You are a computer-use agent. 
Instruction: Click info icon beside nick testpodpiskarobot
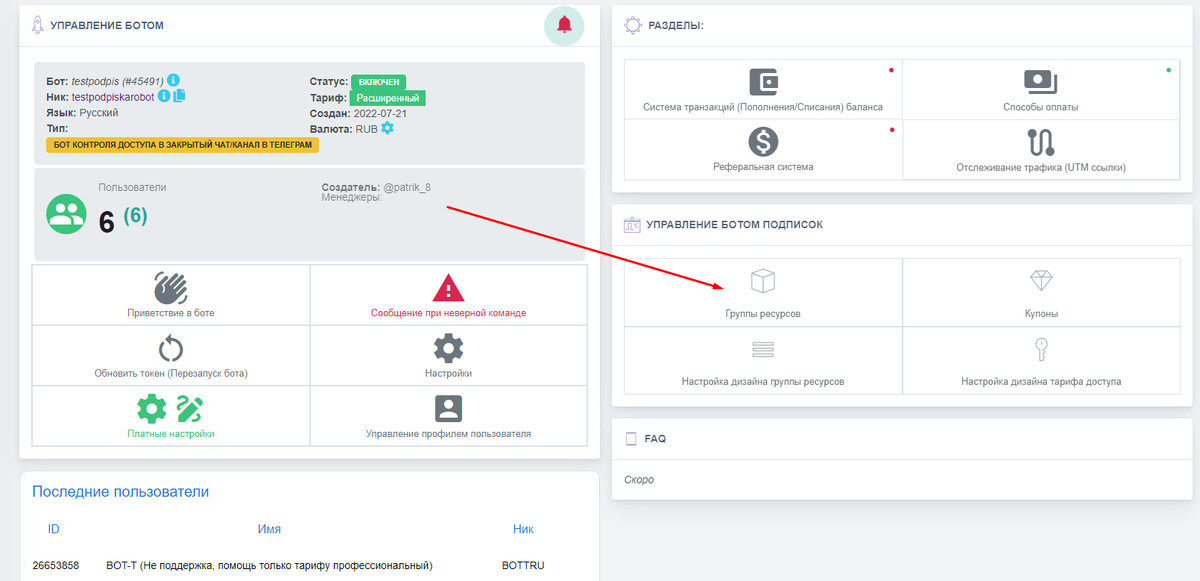(x=164, y=96)
